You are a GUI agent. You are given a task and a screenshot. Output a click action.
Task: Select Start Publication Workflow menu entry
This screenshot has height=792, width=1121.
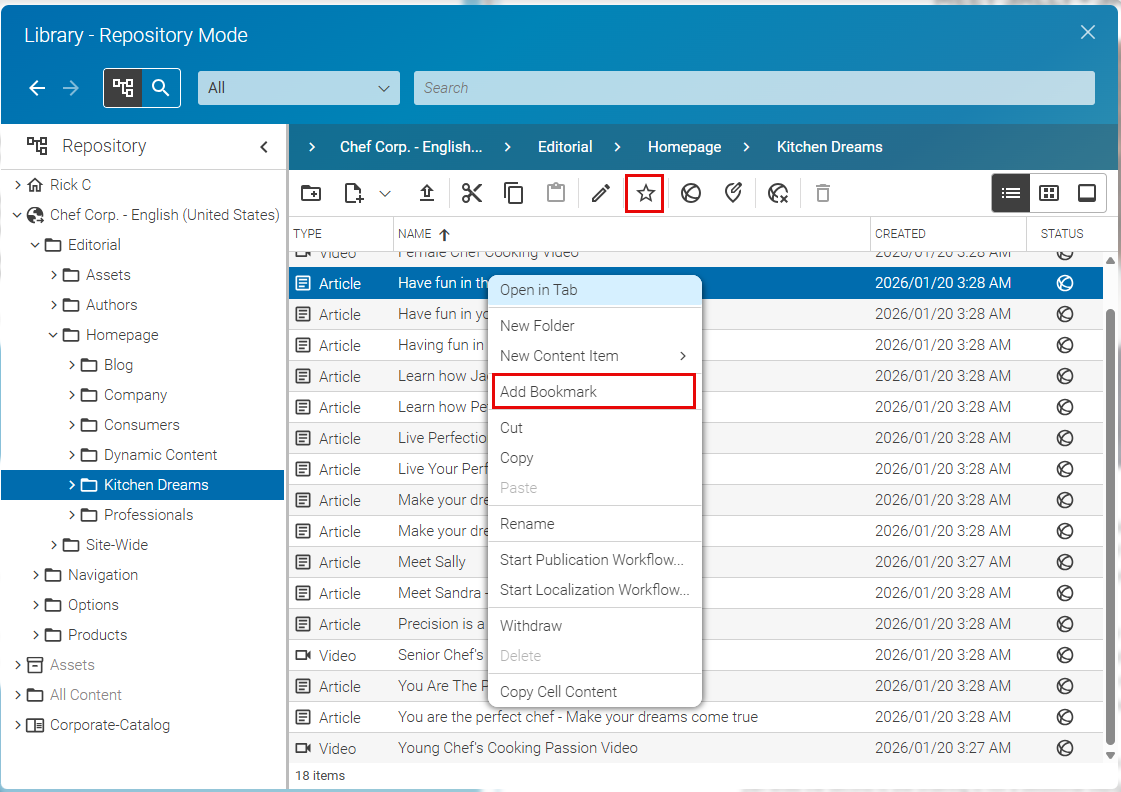point(592,560)
